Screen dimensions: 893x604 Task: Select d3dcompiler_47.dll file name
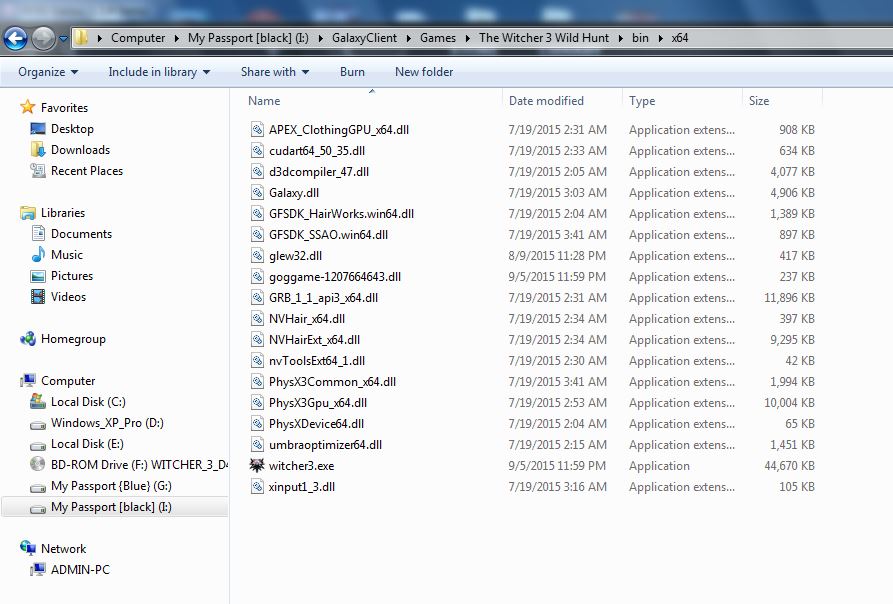click(319, 172)
